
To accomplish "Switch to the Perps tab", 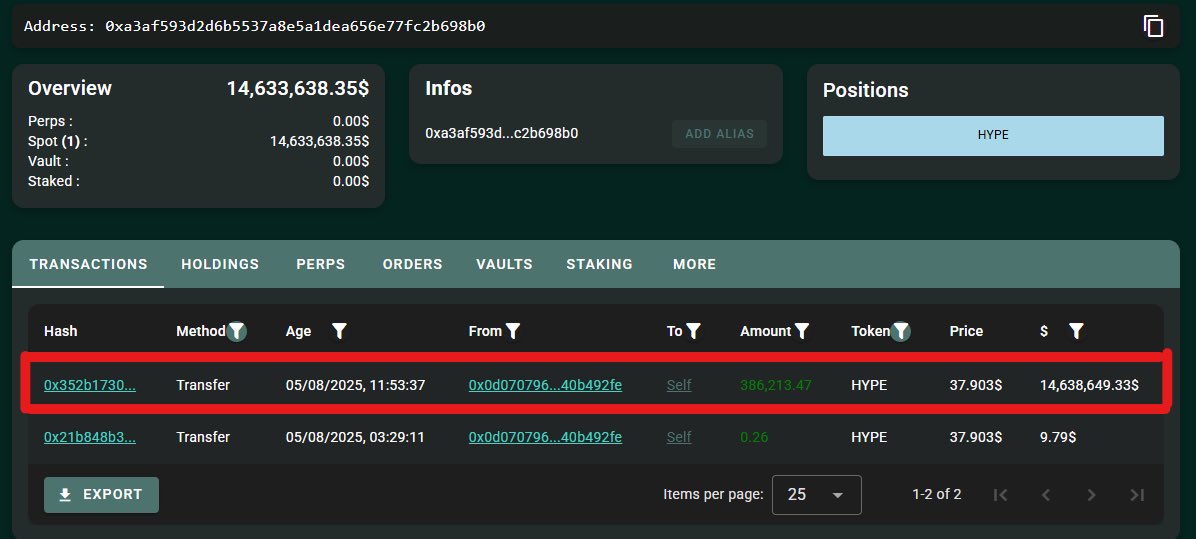I will click(320, 264).
